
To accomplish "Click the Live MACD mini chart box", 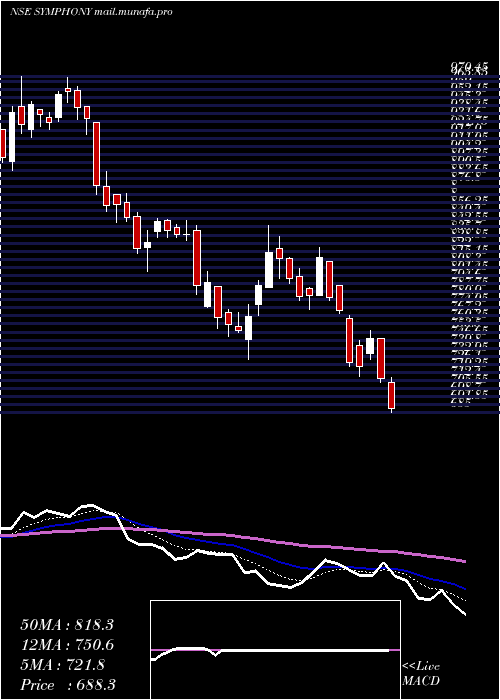I will 275,650.
